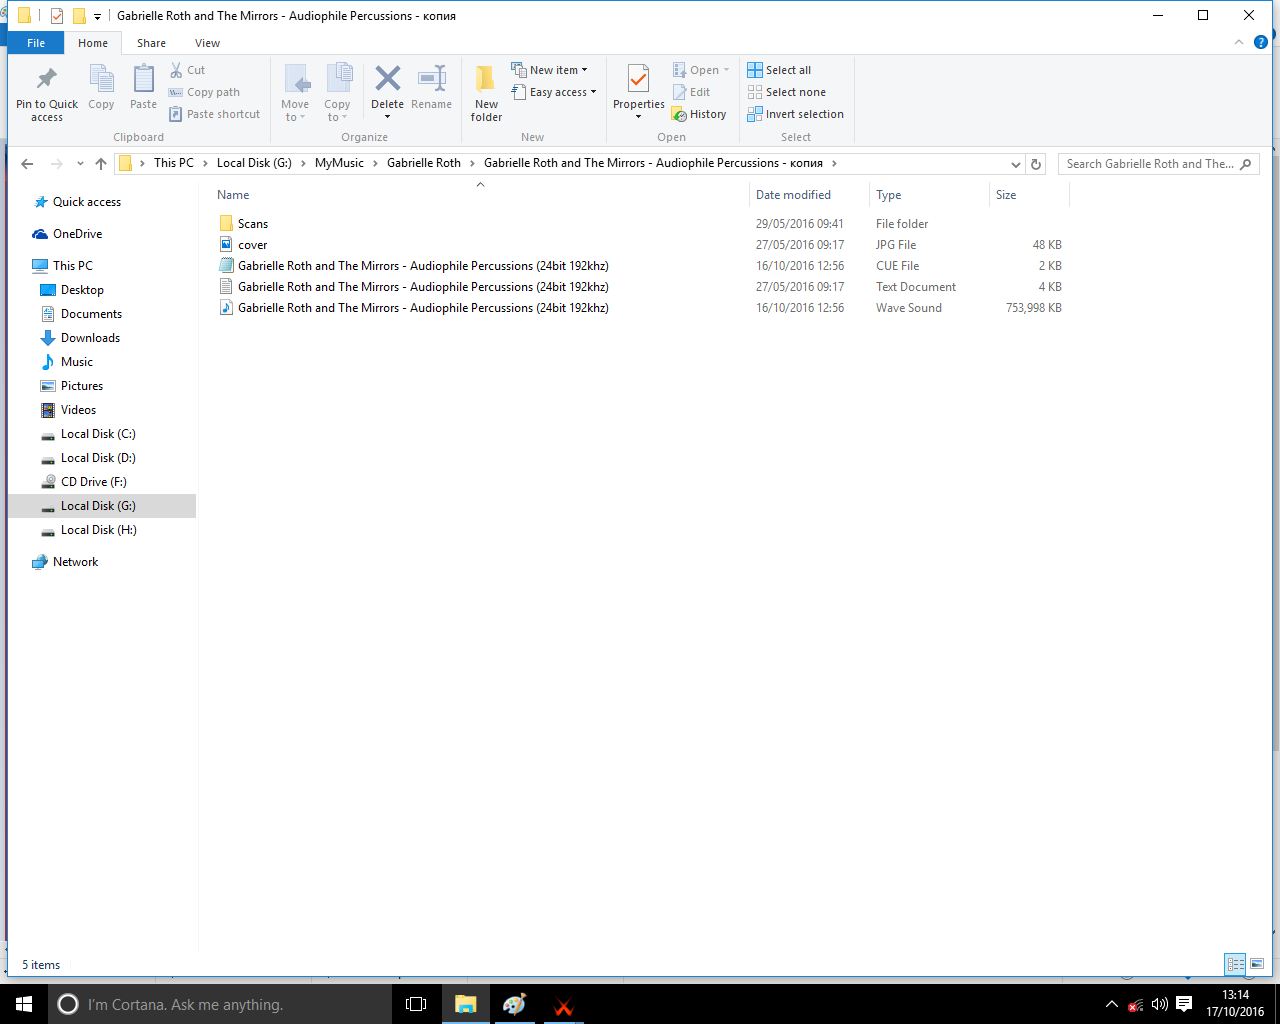Viewport: 1280px width, 1024px height.
Task: Click Local Disk (G:) in breadcrumb
Action: pos(254,163)
